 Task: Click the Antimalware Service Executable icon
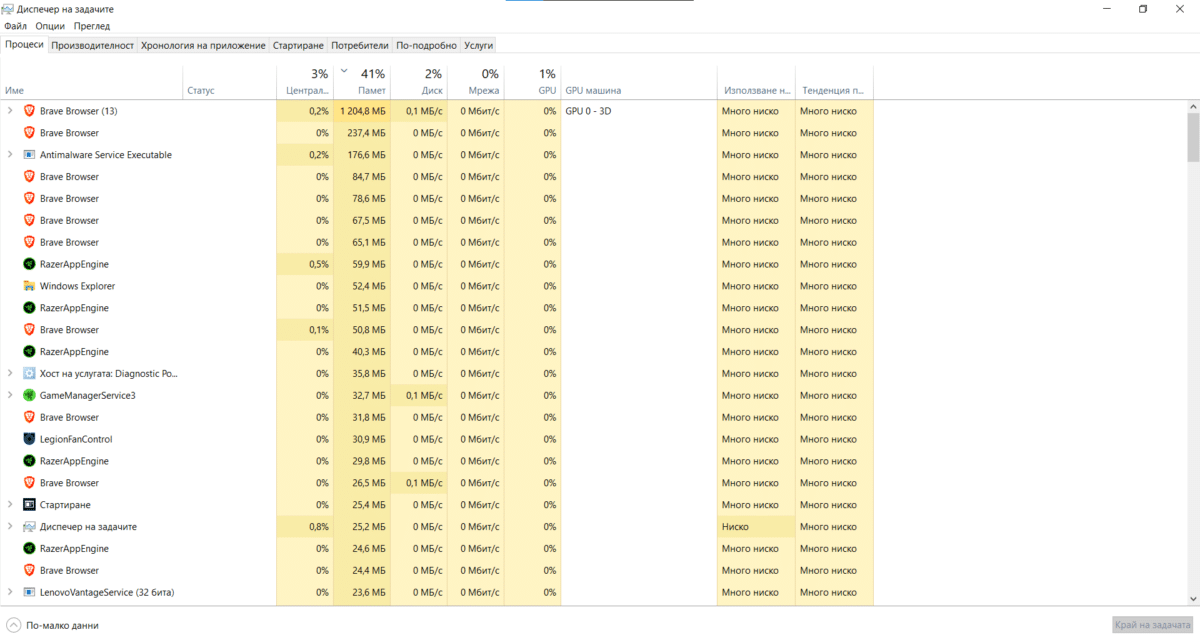(x=29, y=155)
